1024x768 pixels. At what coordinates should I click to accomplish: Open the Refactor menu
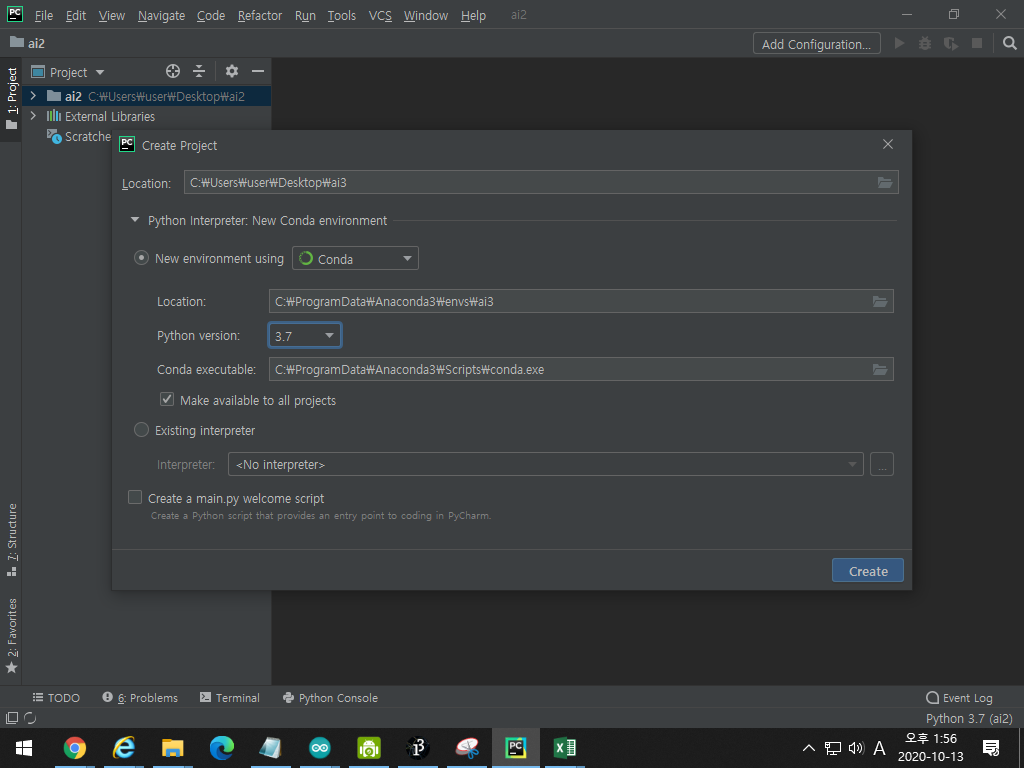point(260,15)
